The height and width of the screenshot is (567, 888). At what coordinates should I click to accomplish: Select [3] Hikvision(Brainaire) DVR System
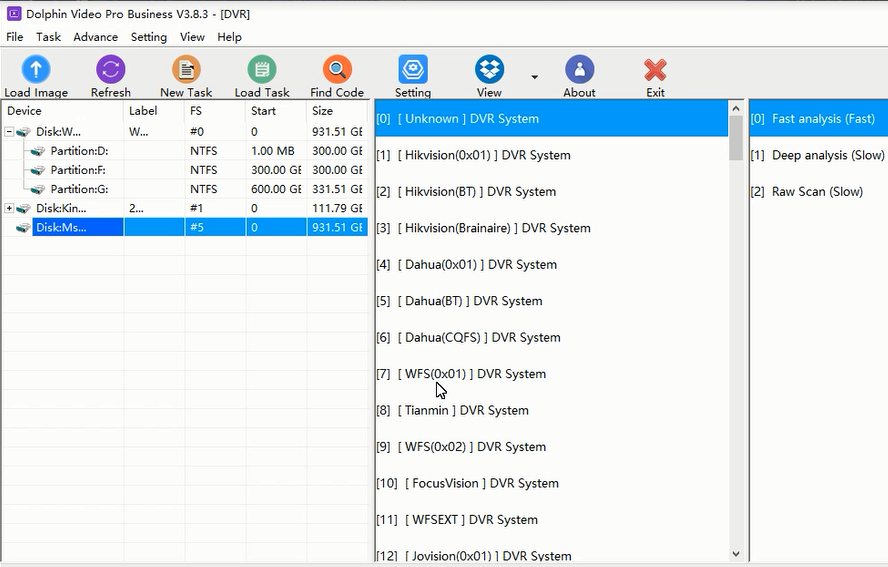pos(552,228)
